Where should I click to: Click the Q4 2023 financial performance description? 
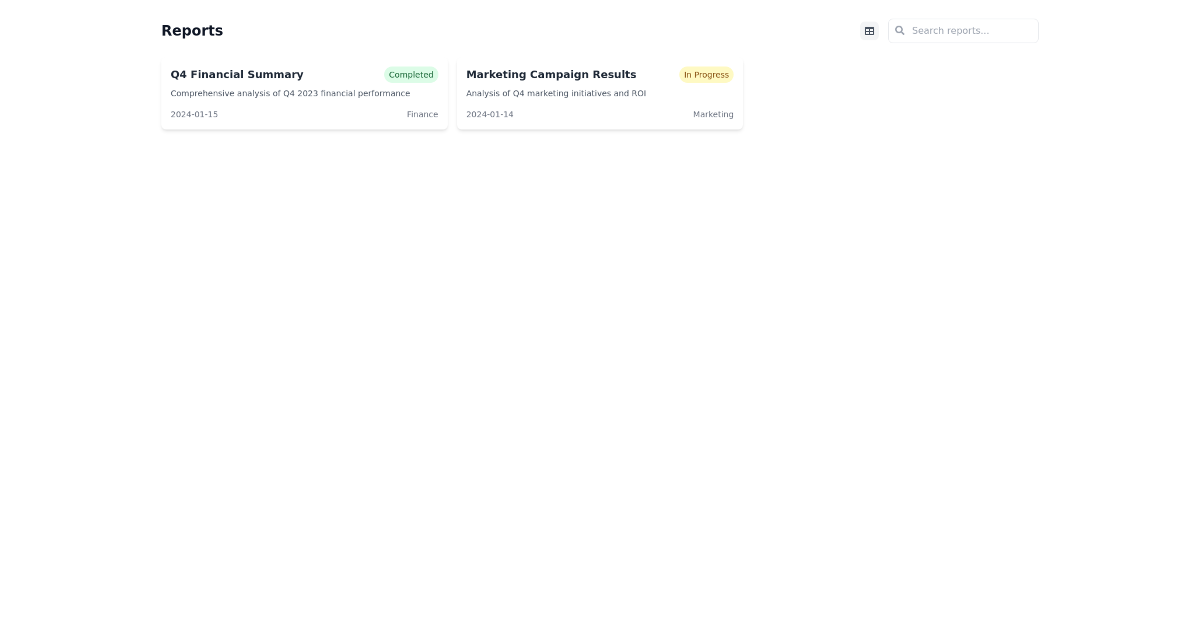tap(290, 93)
